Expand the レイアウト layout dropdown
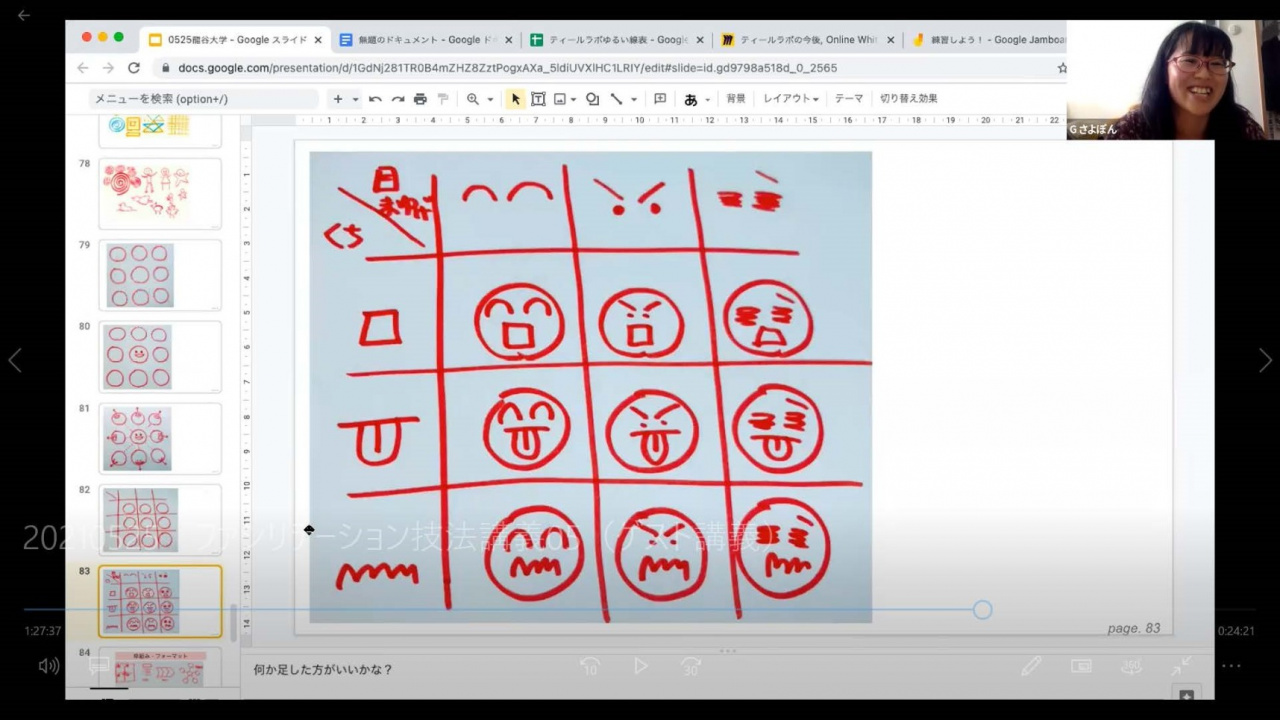This screenshot has height=720, width=1280. click(790, 99)
